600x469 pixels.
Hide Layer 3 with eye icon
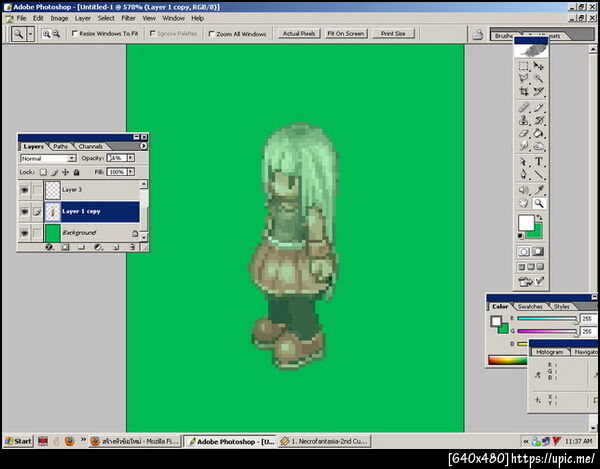click(24, 190)
